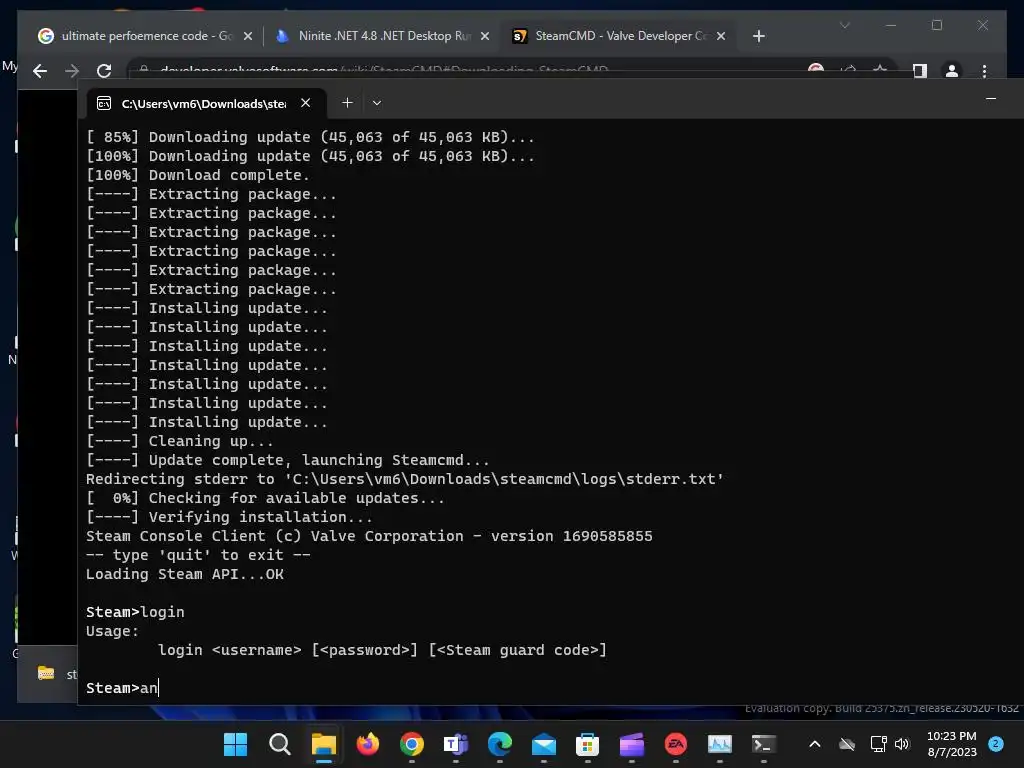Switch to the ultimate perfoemence code Google tab
The width and height of the screenshot is (1024, 768).
tap(145, 36)
